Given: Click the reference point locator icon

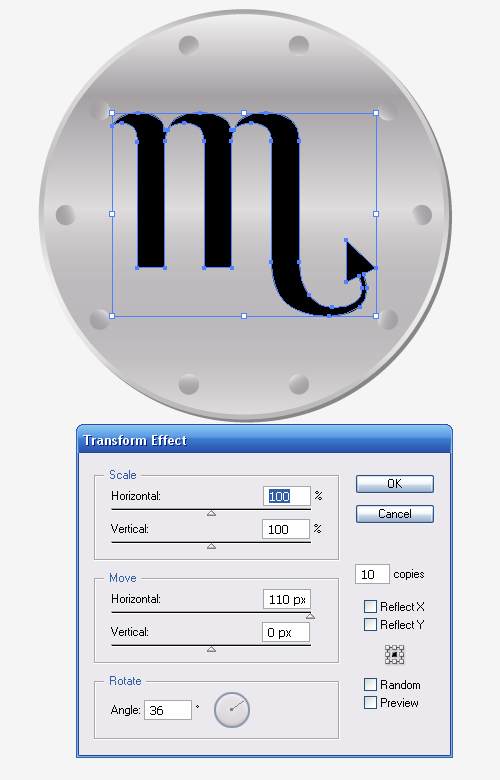Looking at the screenshot, I should [395, 655].
